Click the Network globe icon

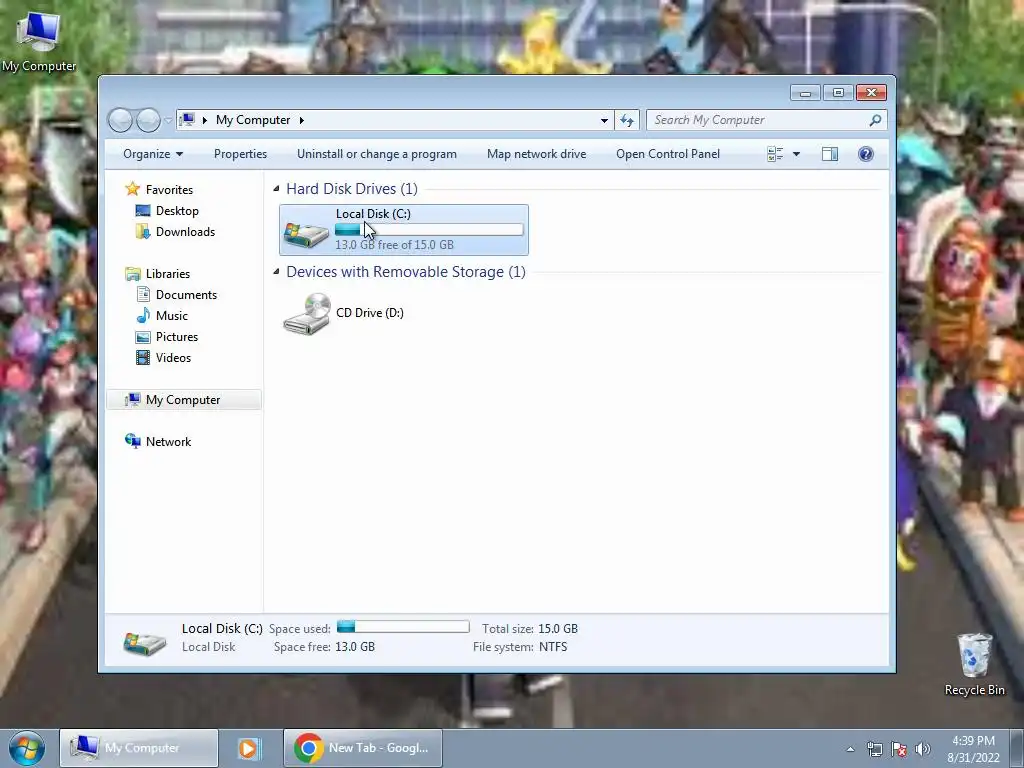click(133, 441)
